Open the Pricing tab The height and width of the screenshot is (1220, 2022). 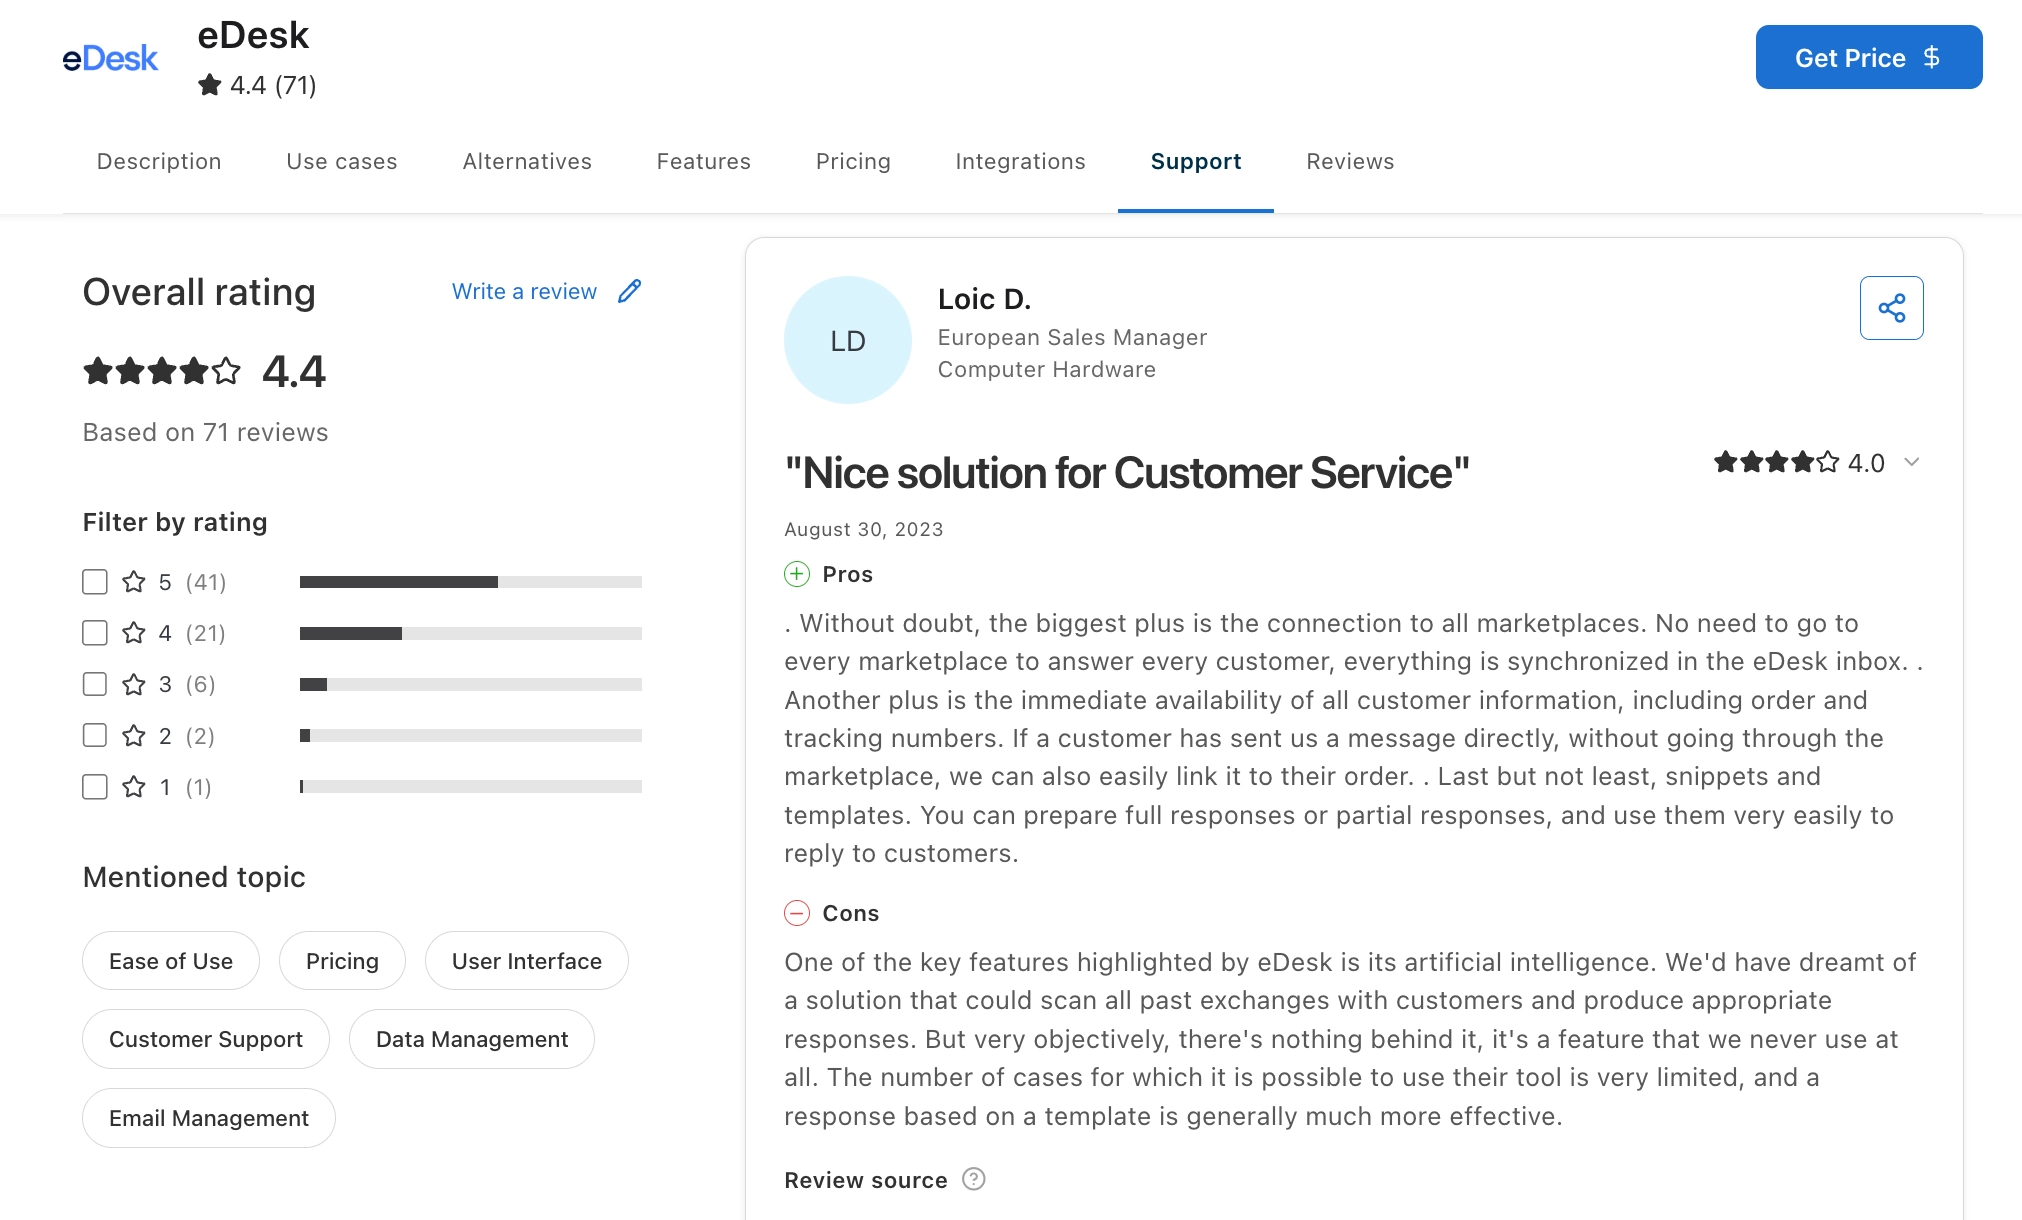click(x=853, y=161)
